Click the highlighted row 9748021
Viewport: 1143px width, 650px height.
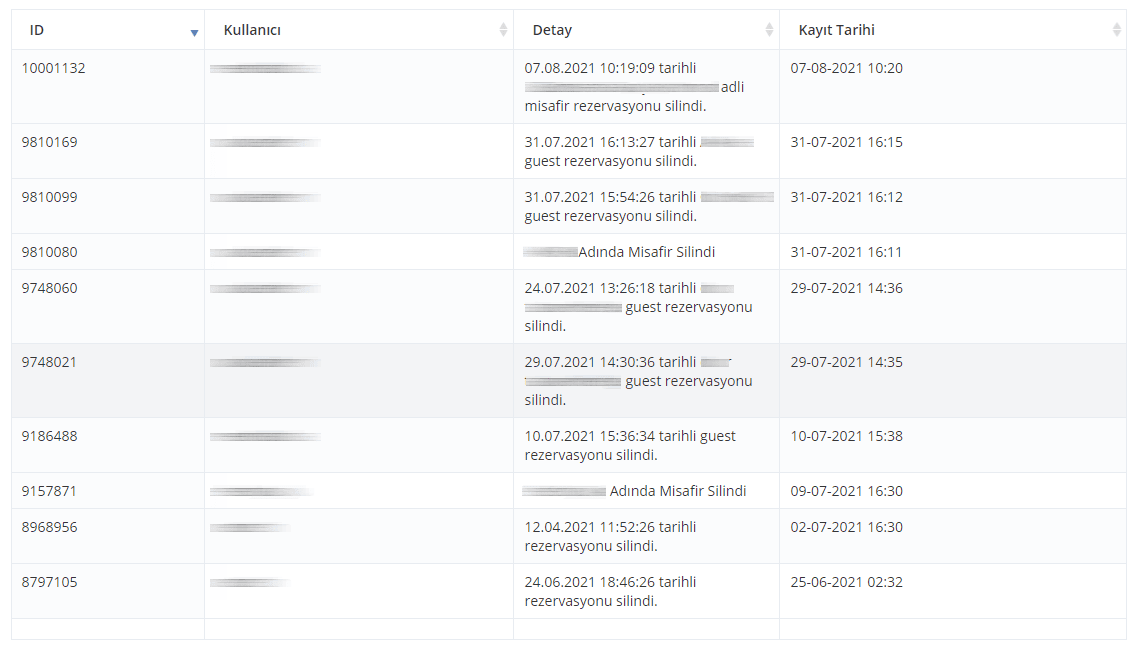pyautogui.click(x=569, y=380)
